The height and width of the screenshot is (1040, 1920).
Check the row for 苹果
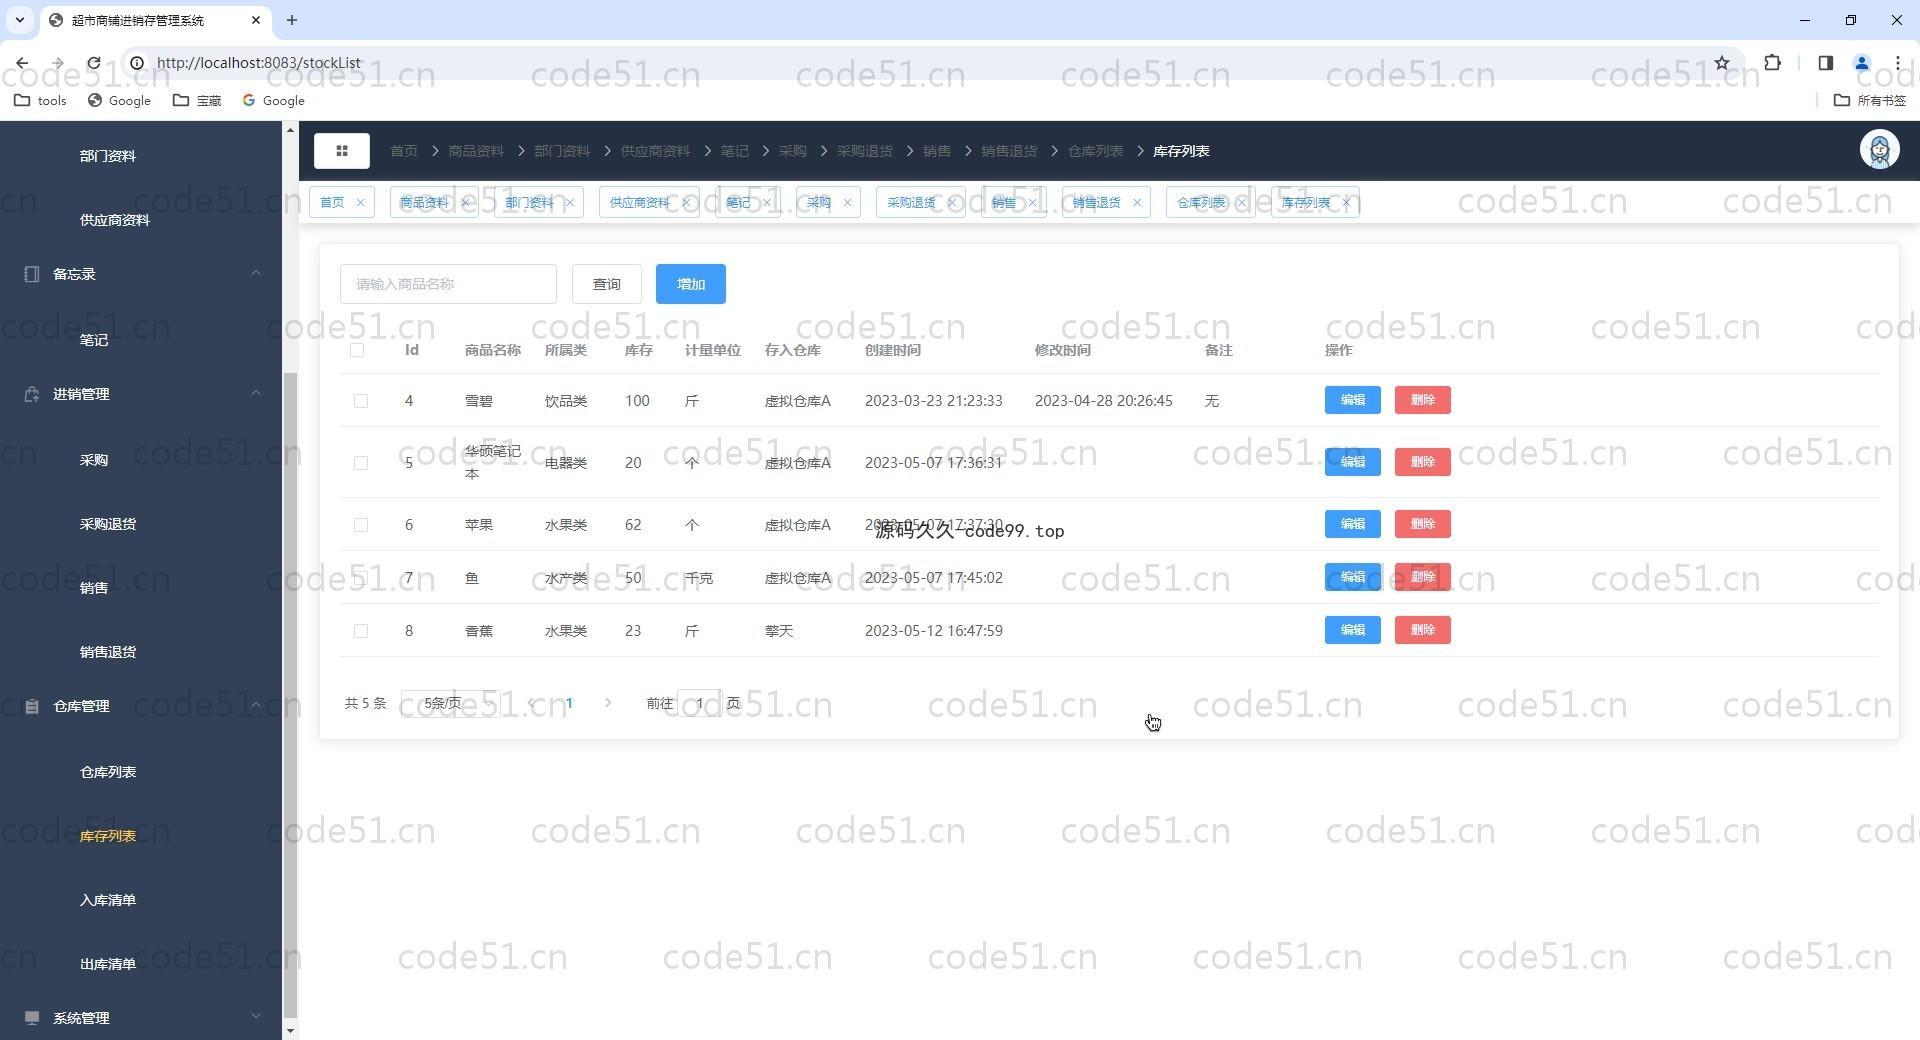[x=361, y=525]
